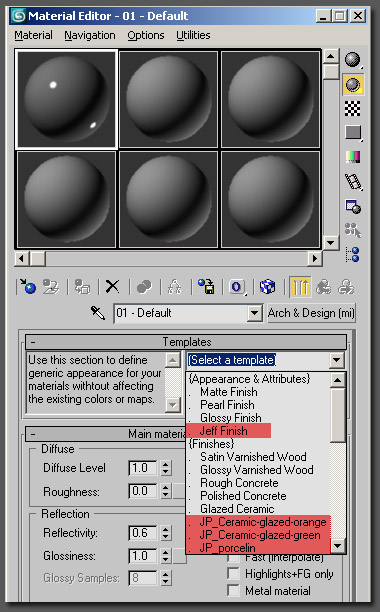Screen dimensions: 380x612
Task: Click the sample slots vertical scrollbar thumb
Action: tap(331, 72)
